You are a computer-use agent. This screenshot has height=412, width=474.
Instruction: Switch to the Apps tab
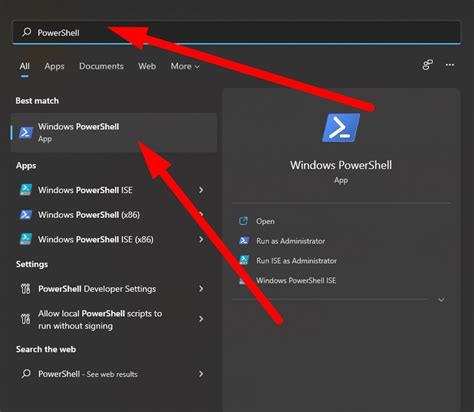click(54, 66)
